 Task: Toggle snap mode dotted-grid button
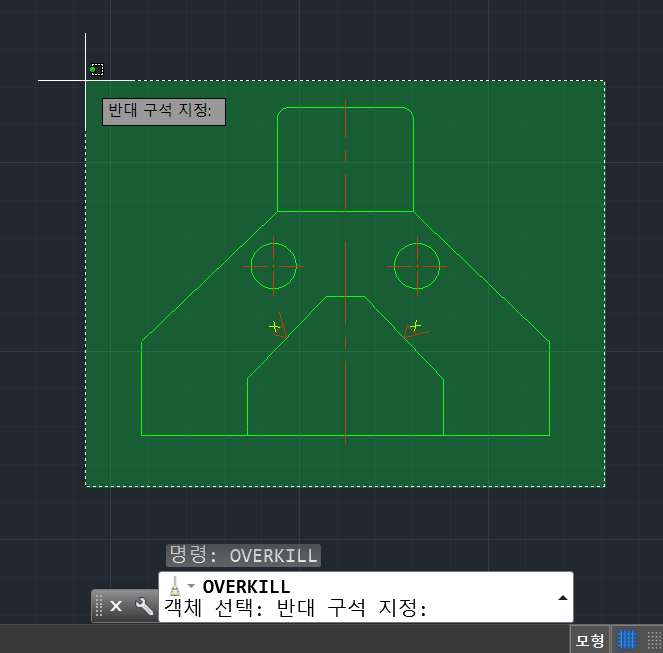[655, 639]
